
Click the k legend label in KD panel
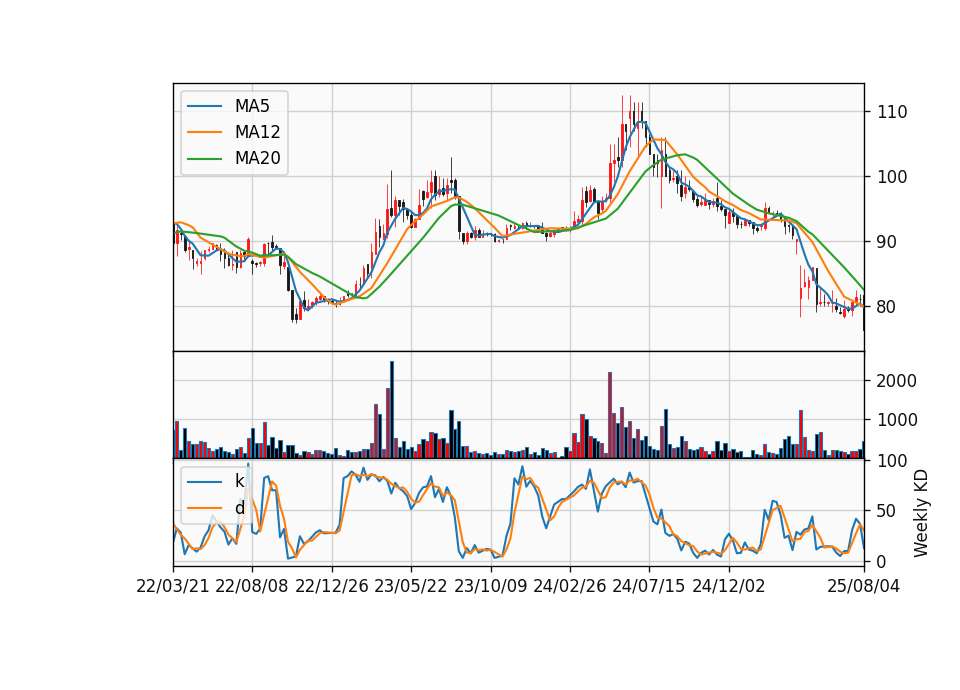pyautogui.click(x=239, y=481)
